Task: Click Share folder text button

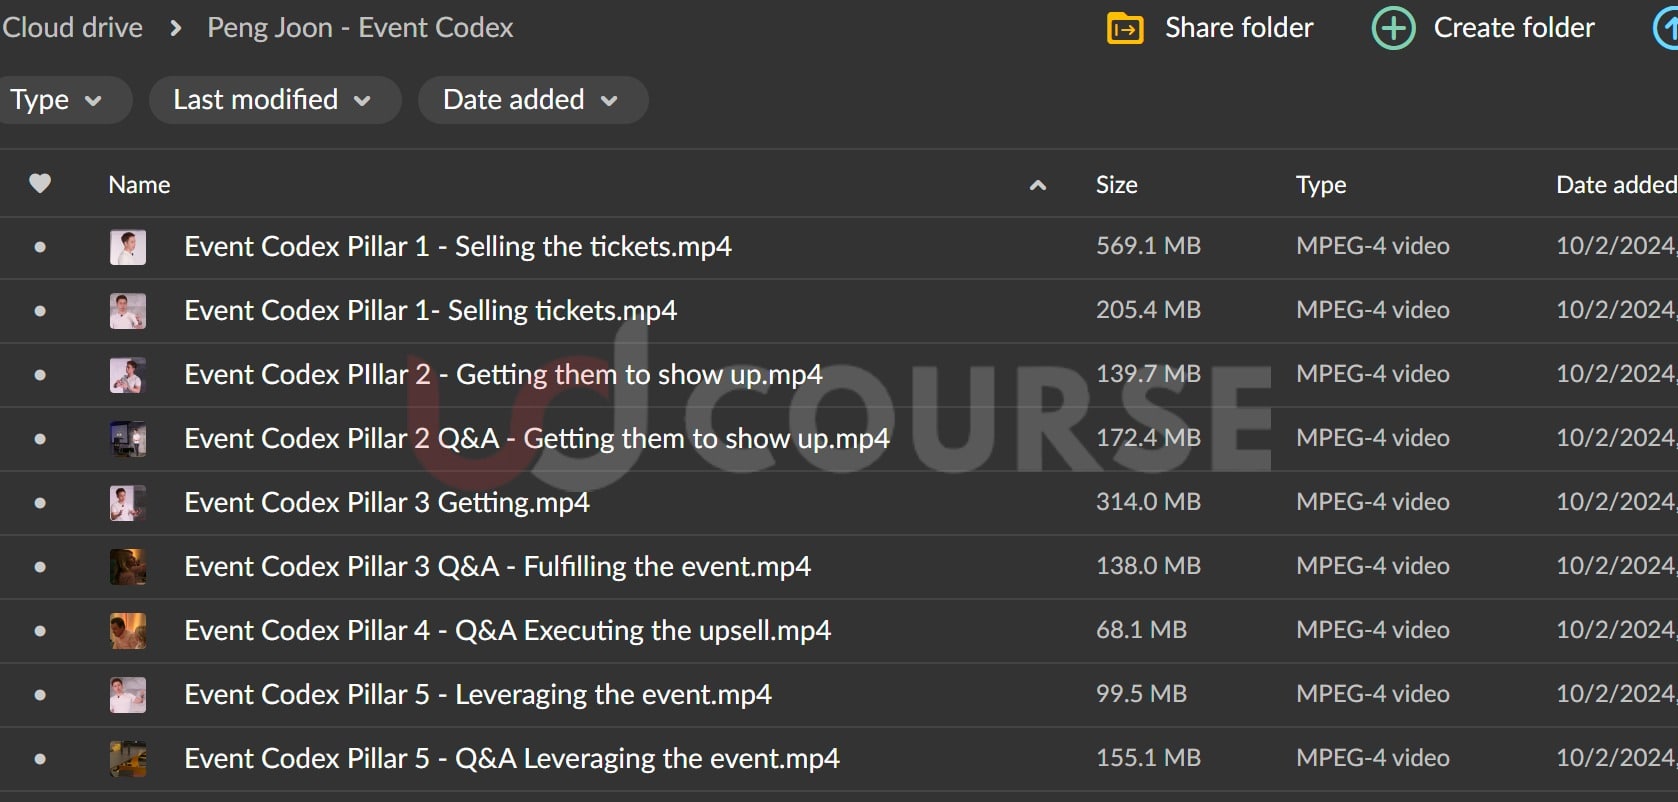Action: pos(1238,28)
